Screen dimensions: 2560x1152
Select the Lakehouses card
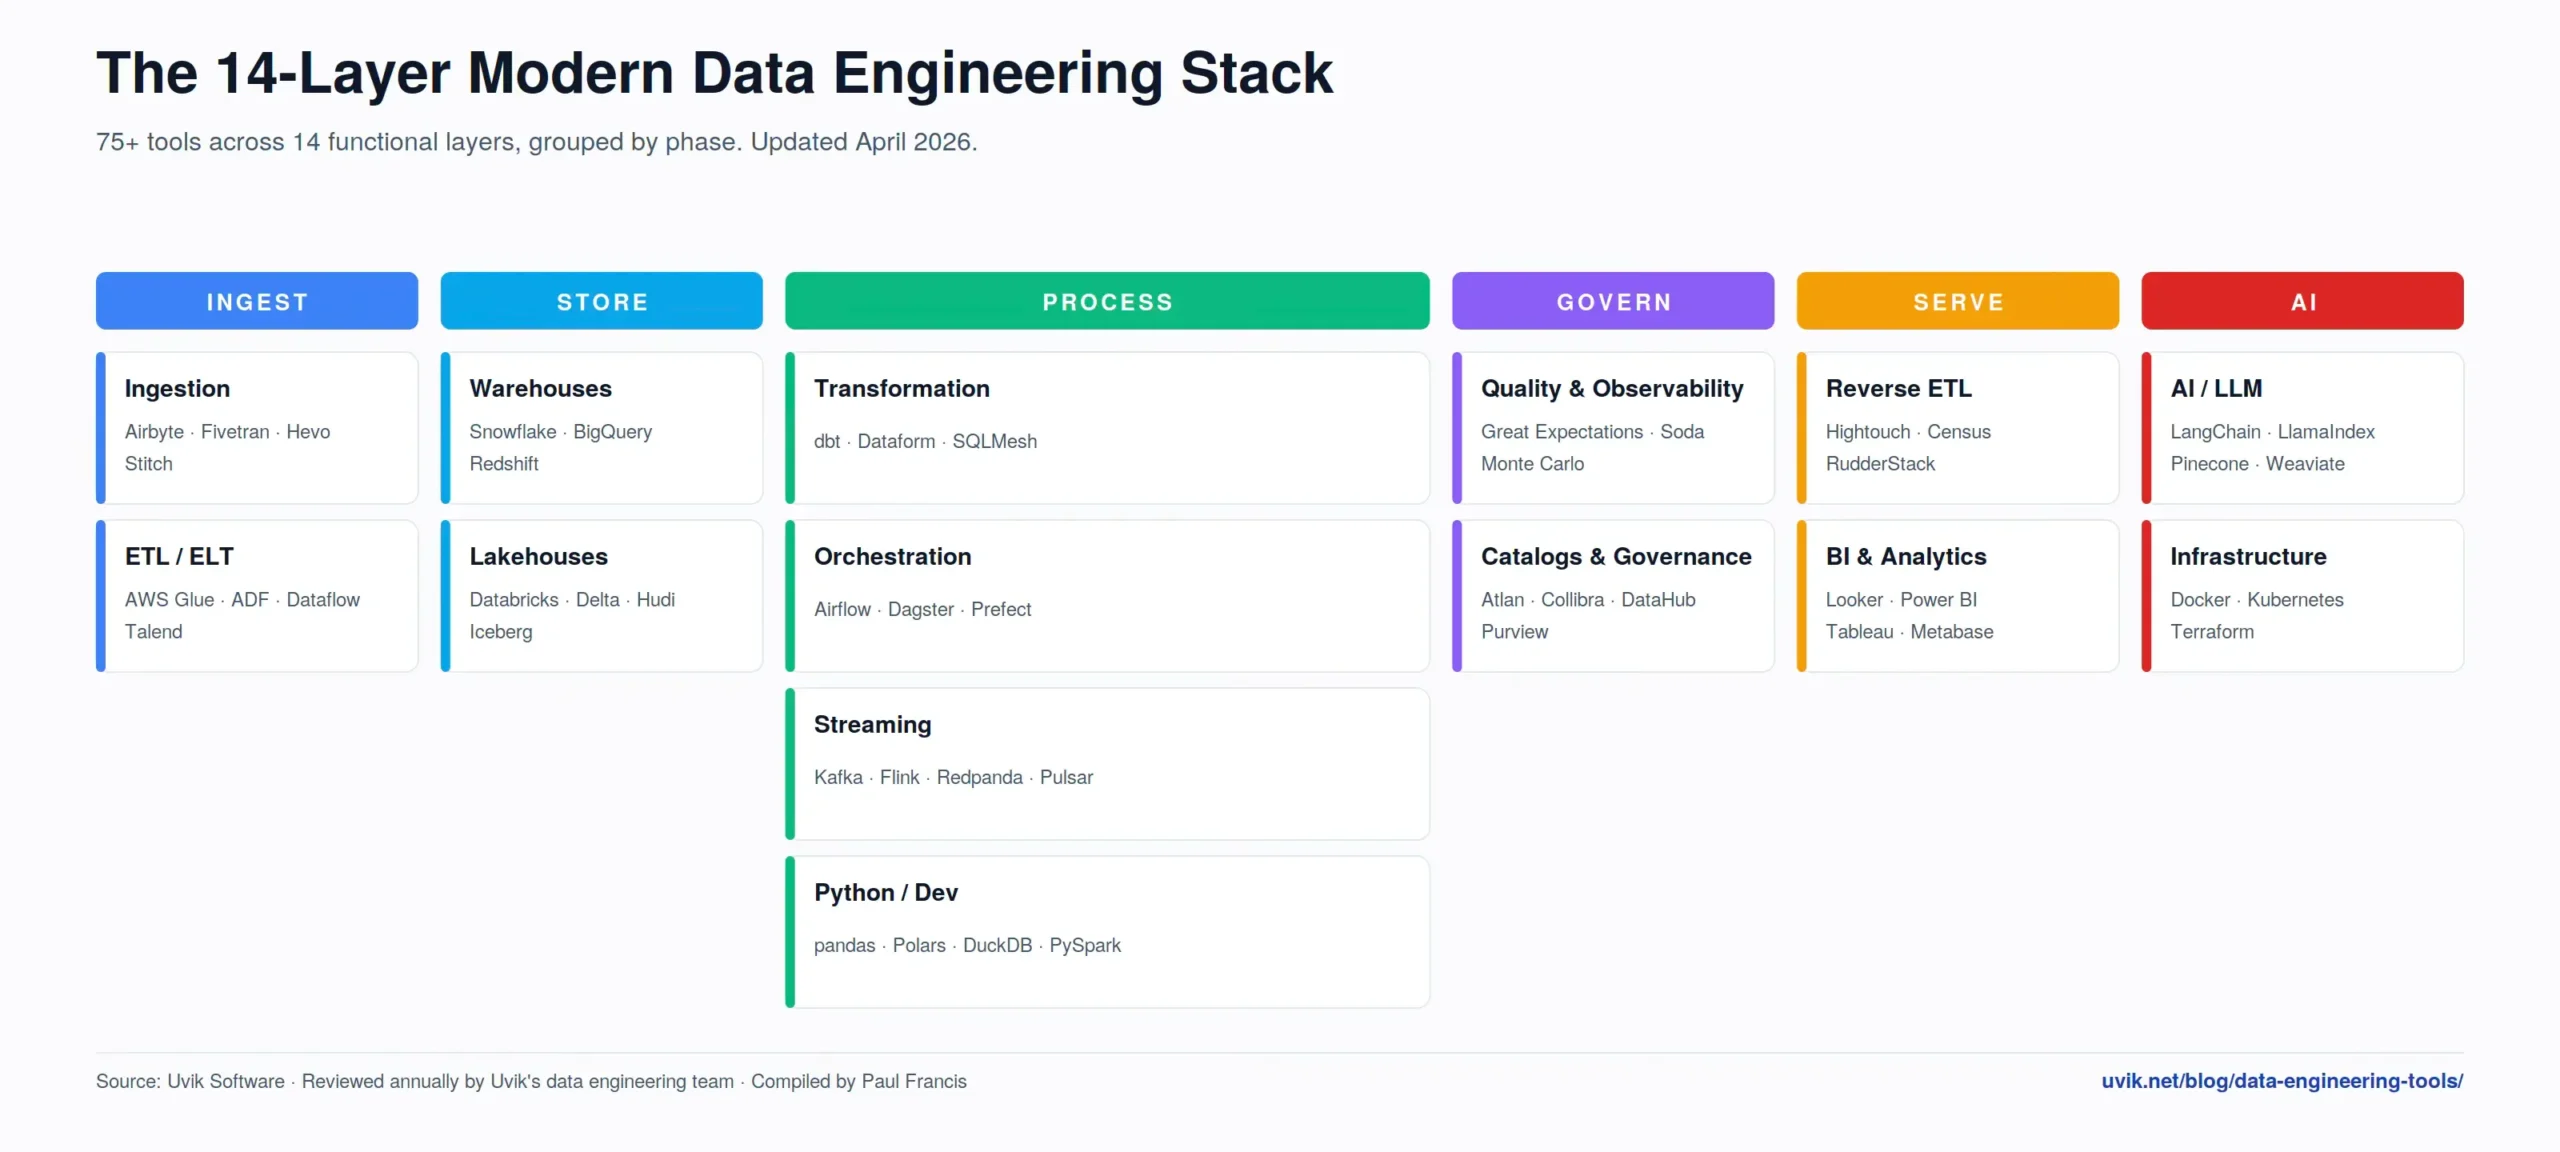[x=601, y=596]
